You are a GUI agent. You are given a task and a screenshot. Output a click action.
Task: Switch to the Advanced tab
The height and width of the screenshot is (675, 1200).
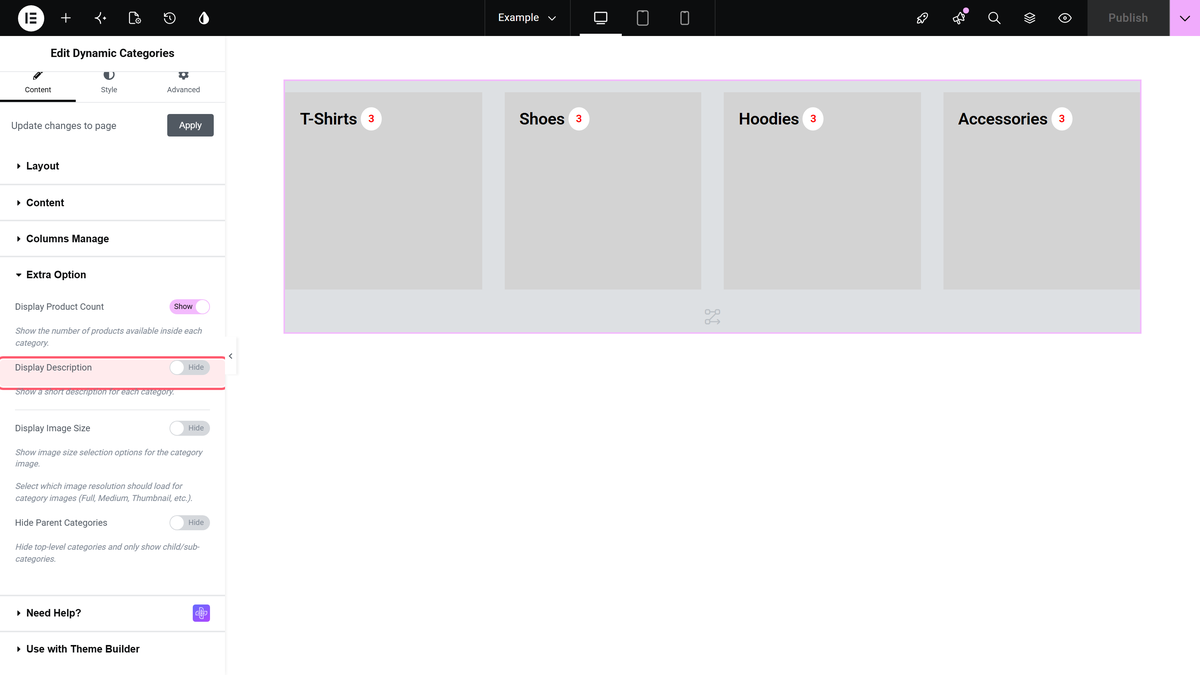(x=183, y=82)
